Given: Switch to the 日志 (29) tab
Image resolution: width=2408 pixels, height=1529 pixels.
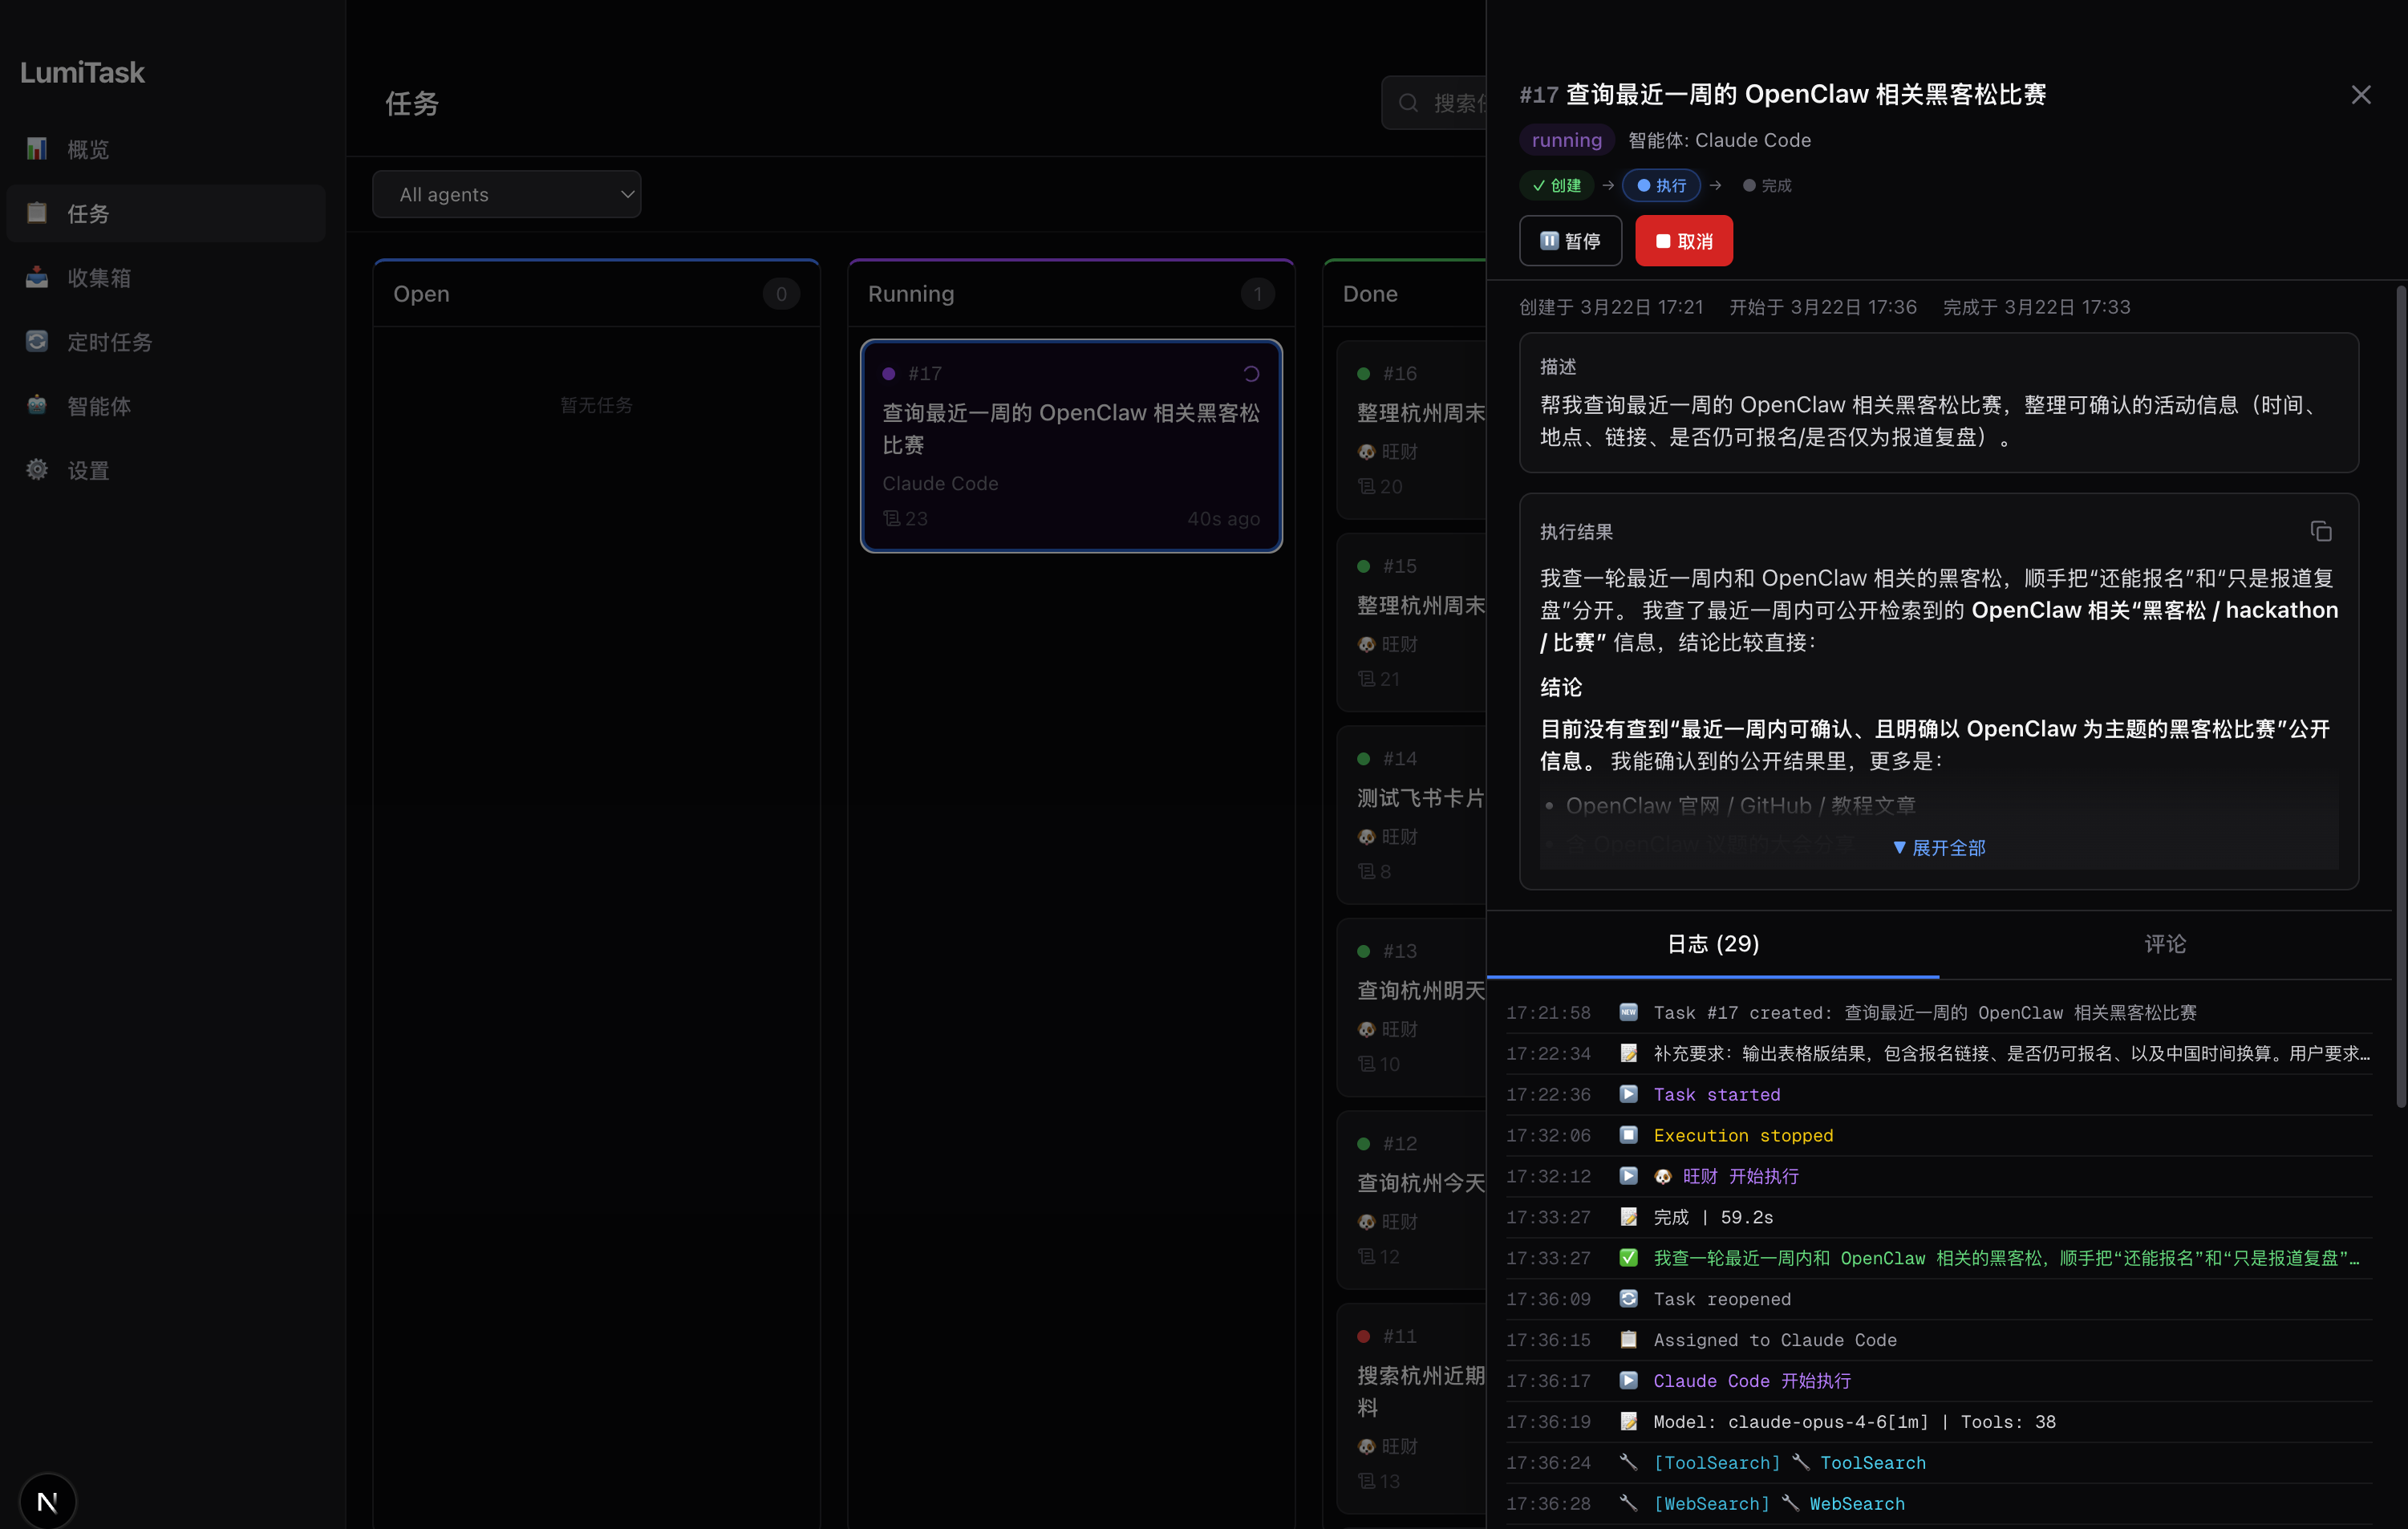Looking at the screenshot, I should (x=1713, y=944).
